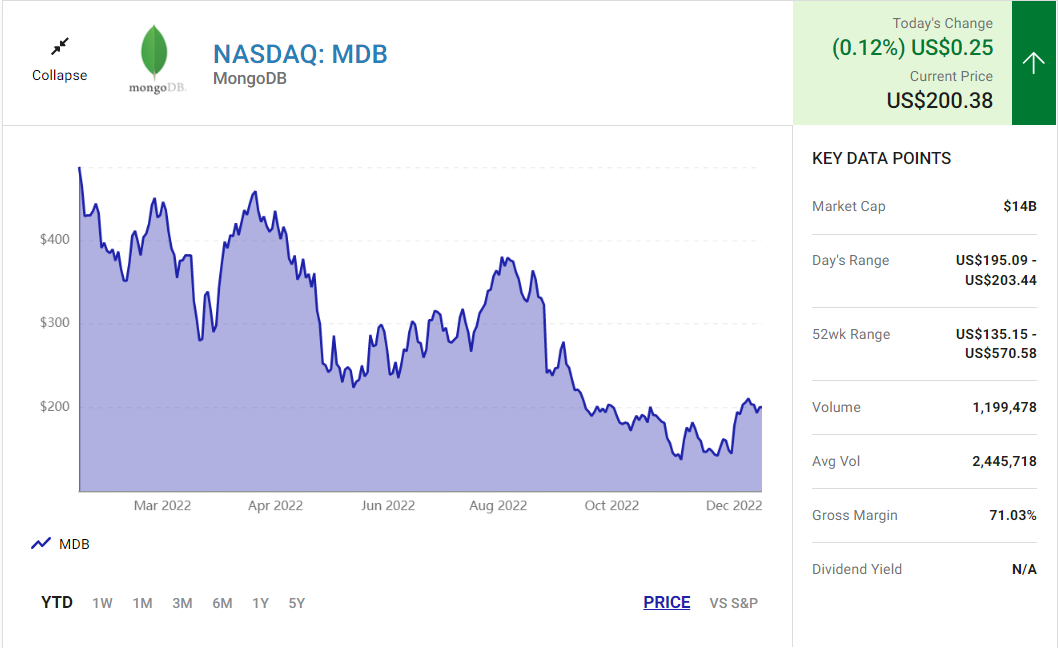Click the MDB legend line icon
Screen dimensions: 1058x648
coord(41,544)
